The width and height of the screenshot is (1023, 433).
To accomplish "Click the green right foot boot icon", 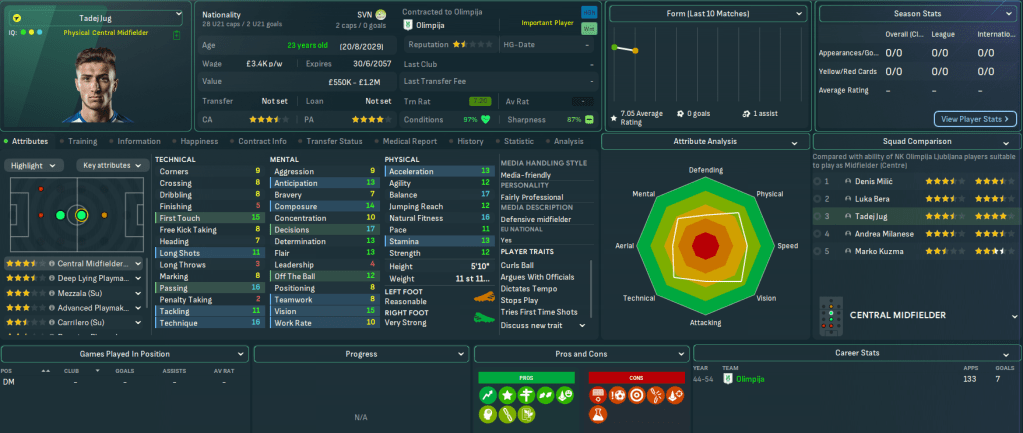I will click(486, 320).
